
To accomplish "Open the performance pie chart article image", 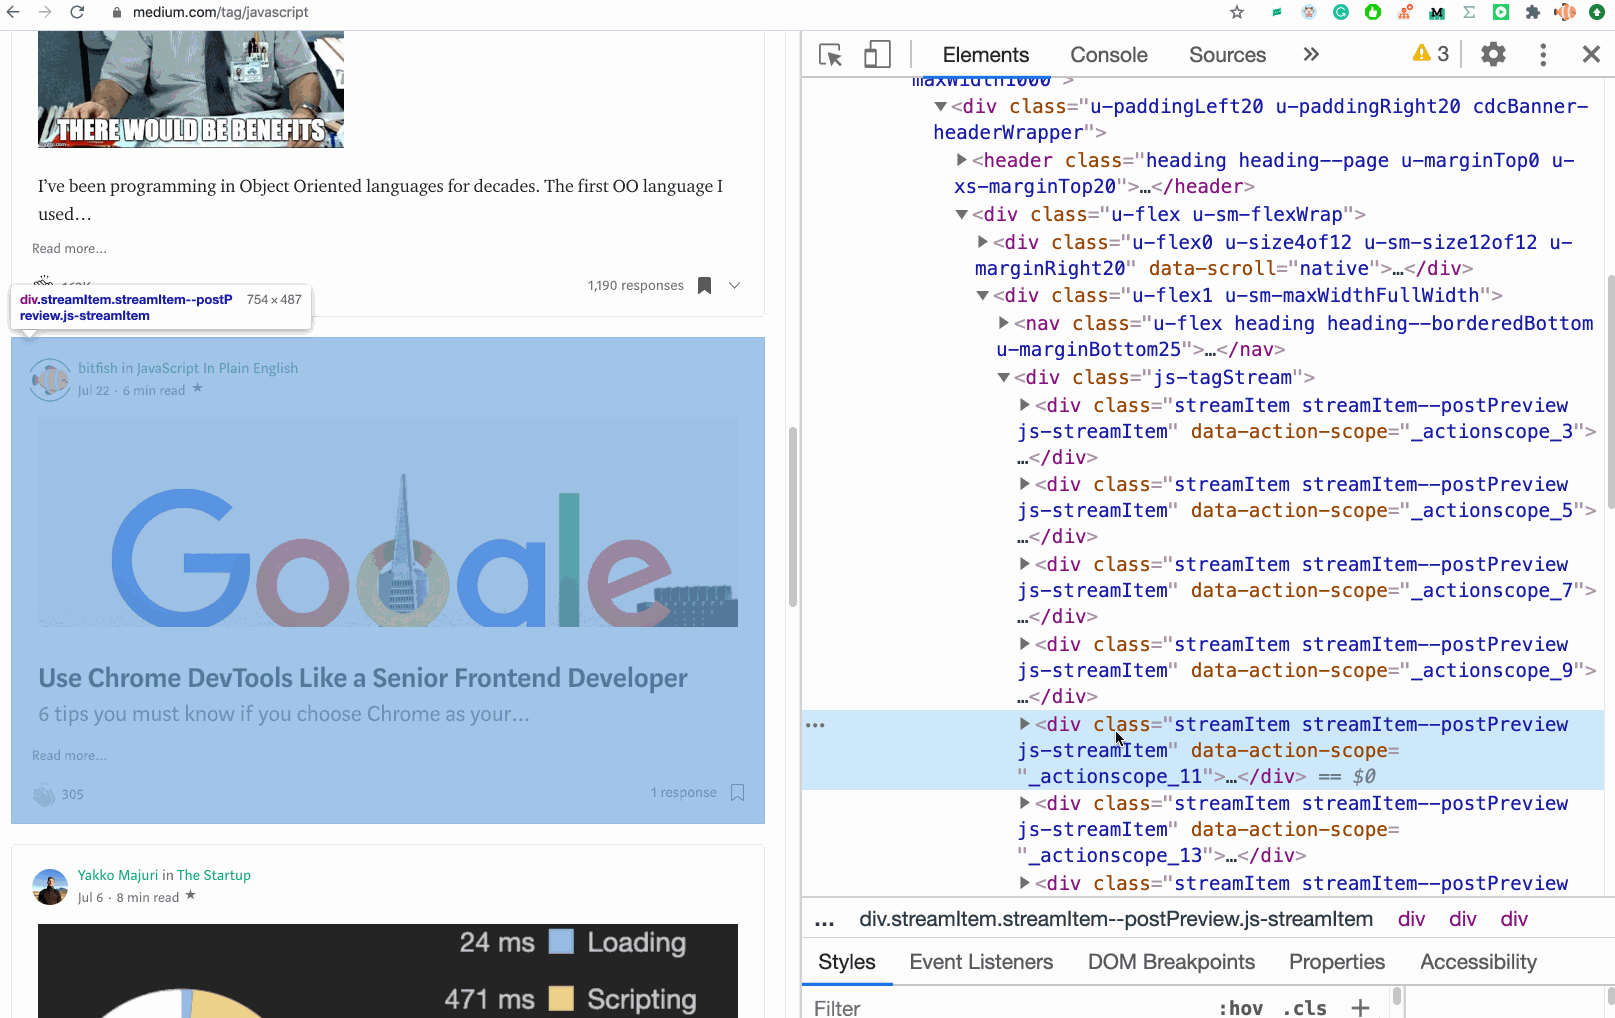I will 388,971.
